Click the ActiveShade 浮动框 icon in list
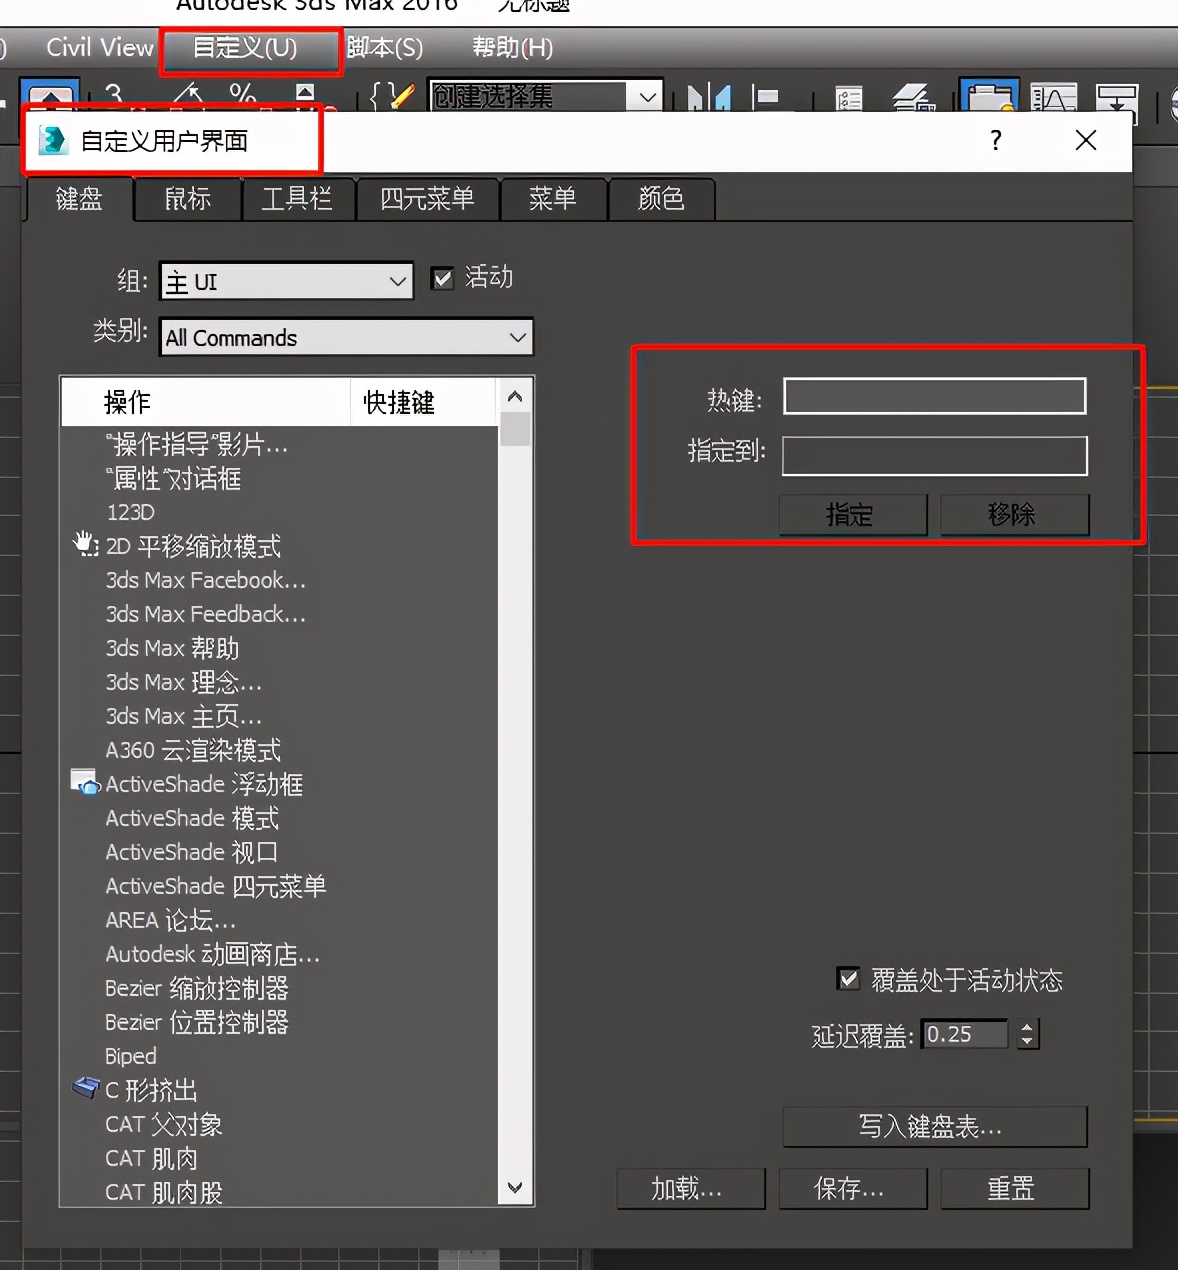Screen dimensions: 1178x1270 (x=84, y=782)
